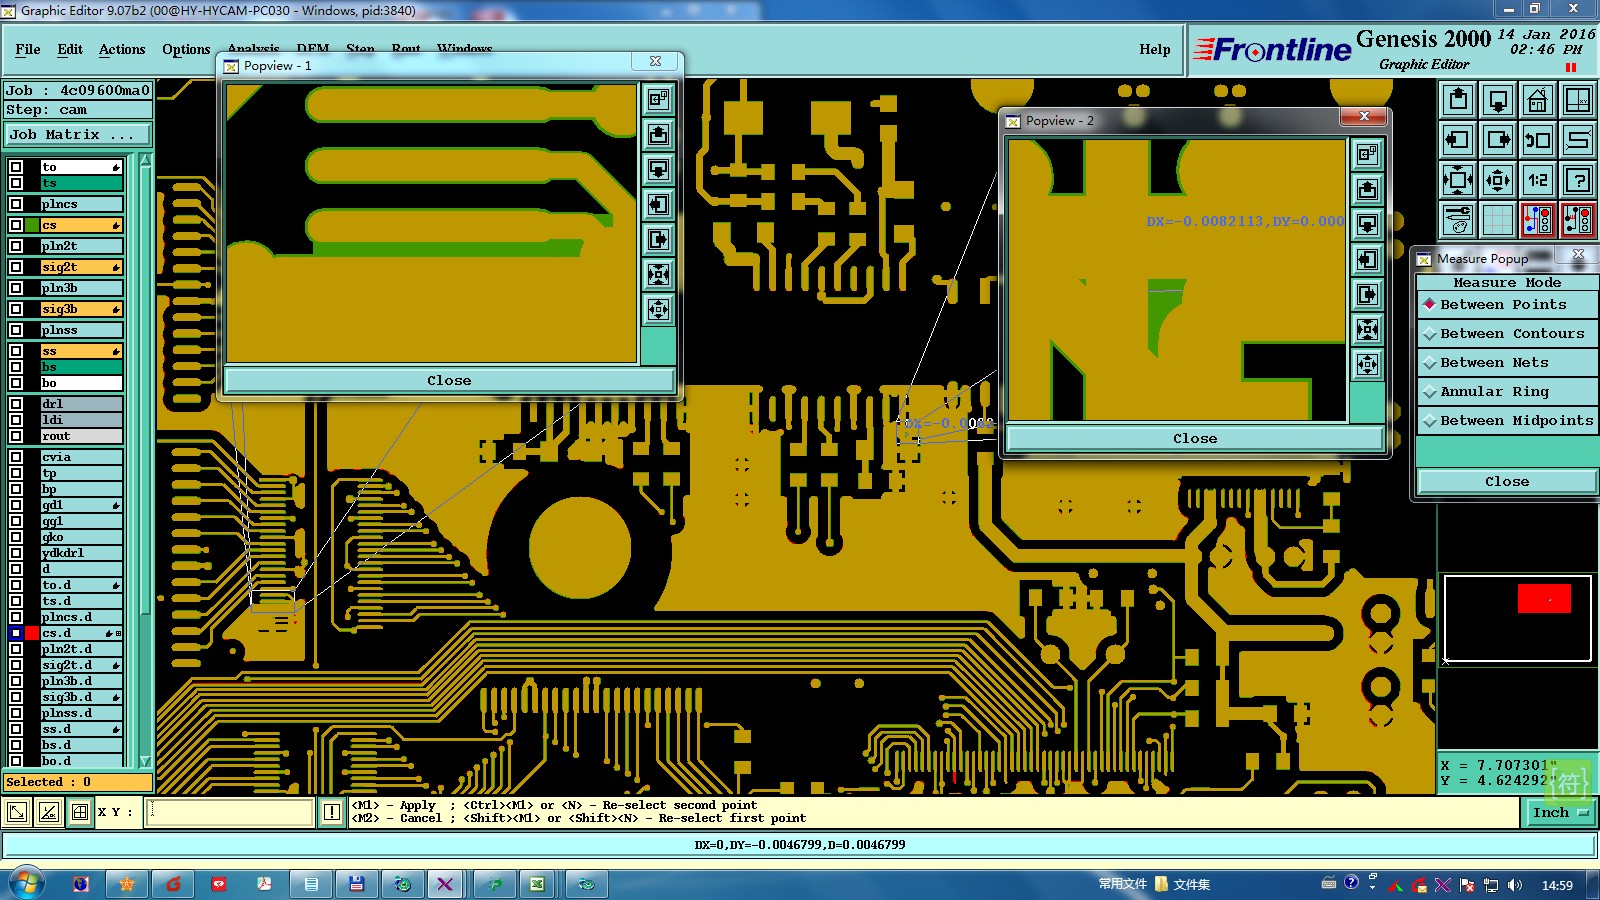Click pan left icon in Popview-1

[658, 205]
